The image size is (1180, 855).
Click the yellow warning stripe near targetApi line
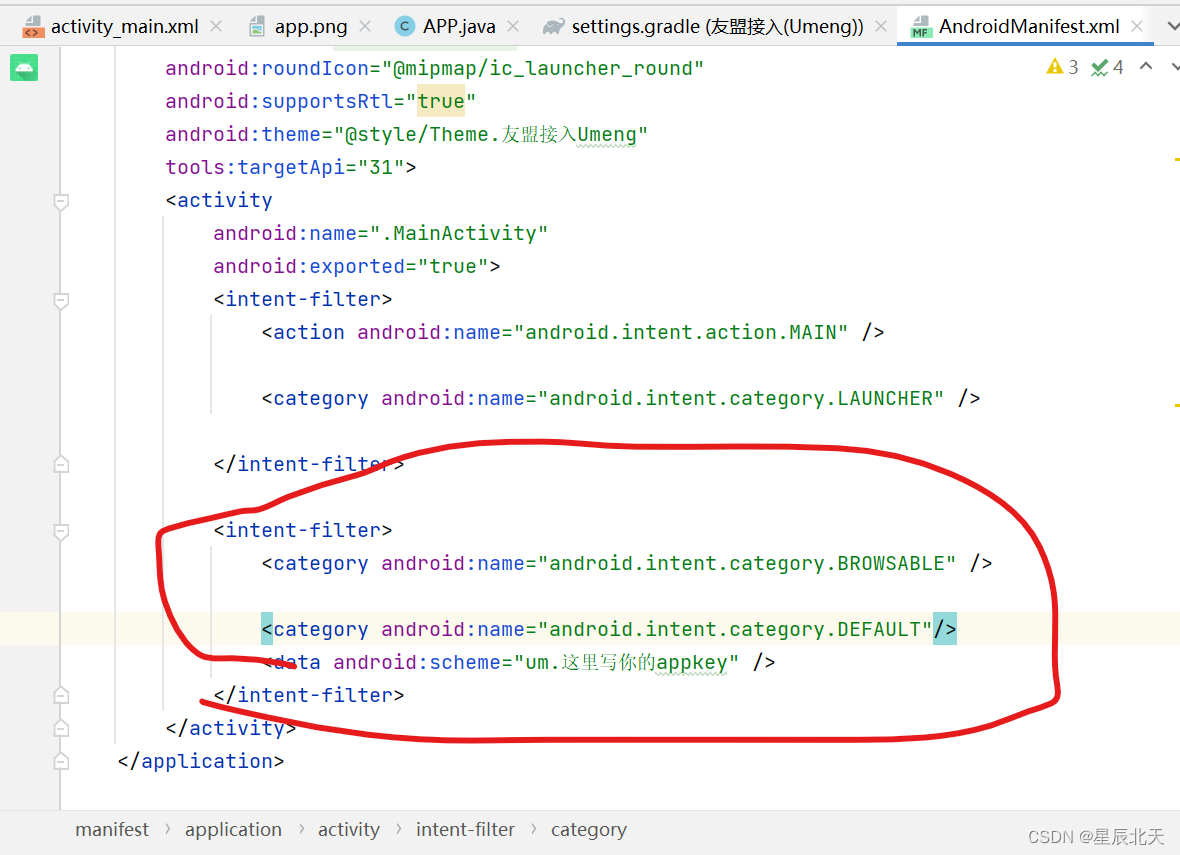point(1176,160)
